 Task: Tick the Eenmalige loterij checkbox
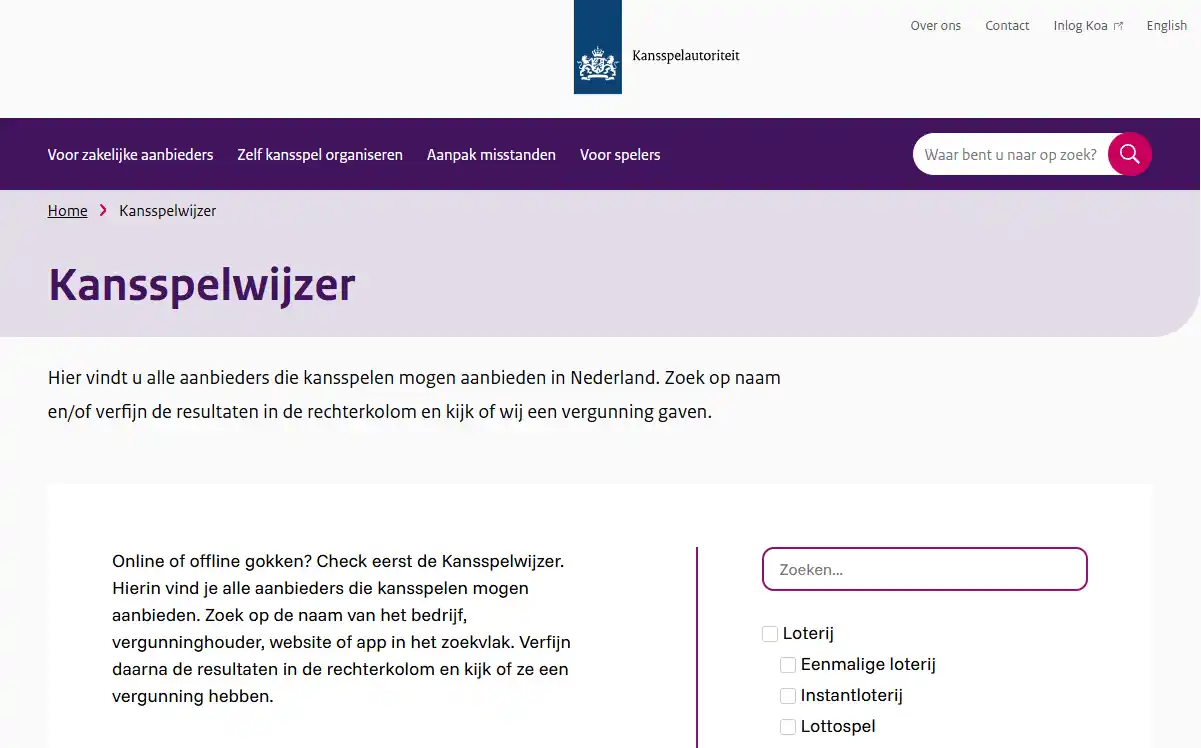pyautogui.click(x=788, y=665)
